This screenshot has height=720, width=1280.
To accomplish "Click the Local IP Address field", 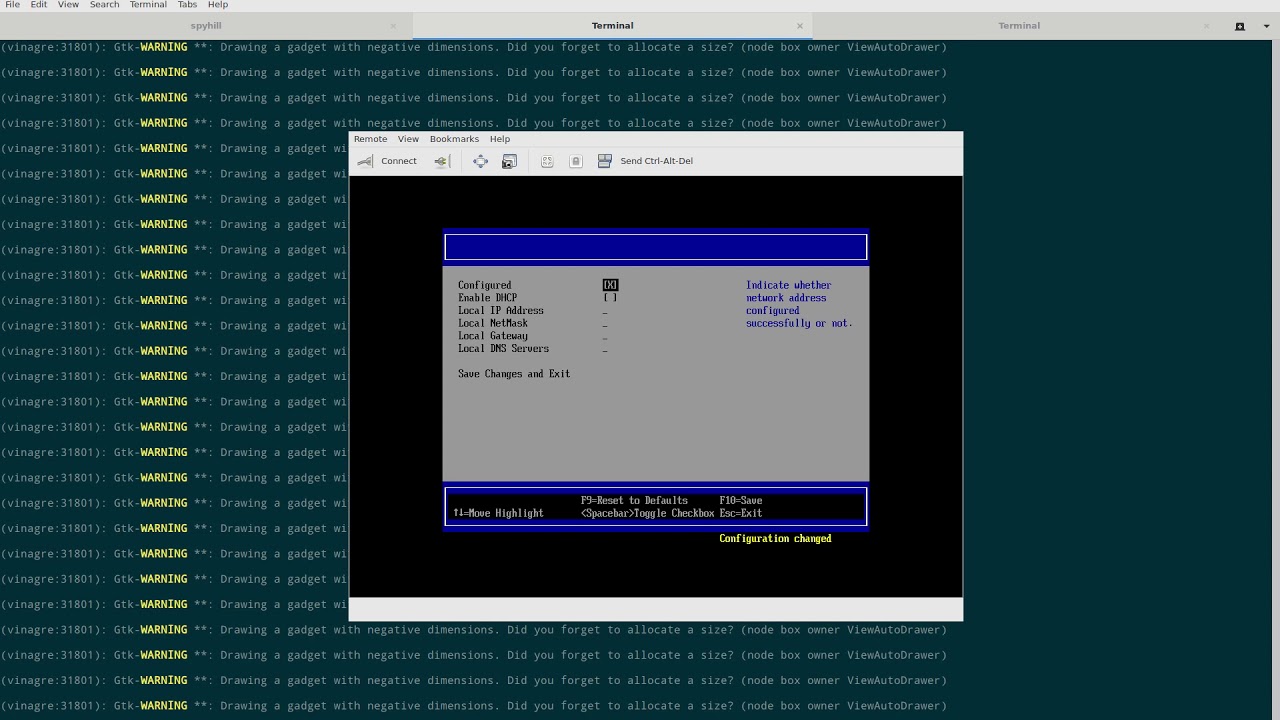I will point(605,311).
